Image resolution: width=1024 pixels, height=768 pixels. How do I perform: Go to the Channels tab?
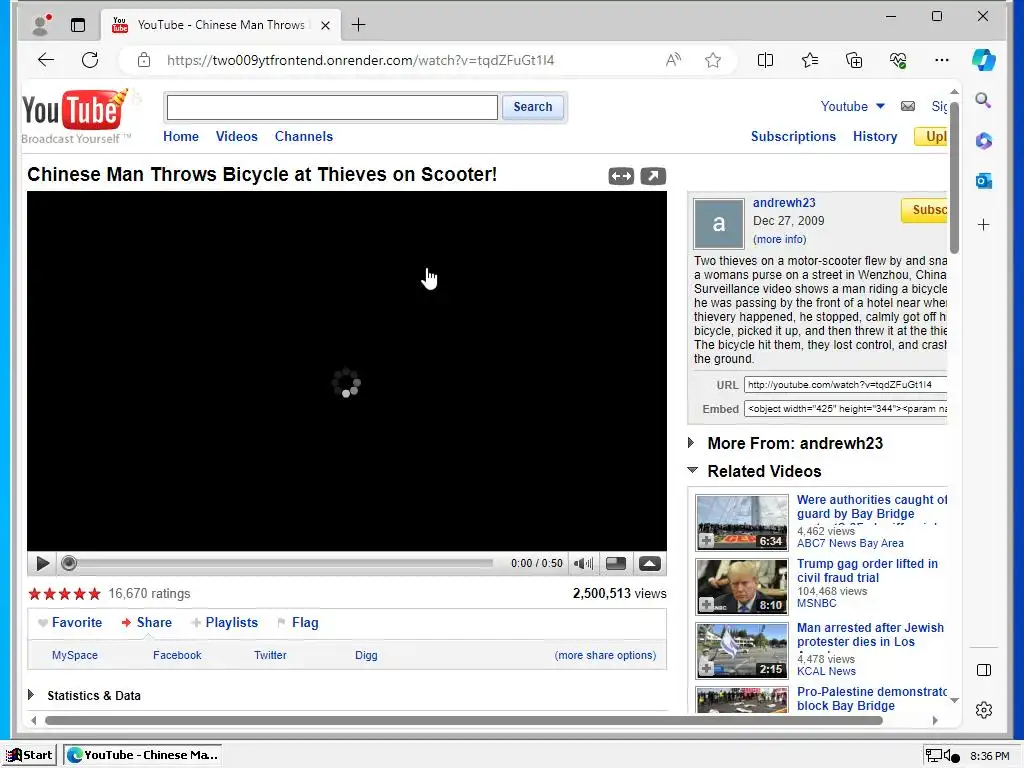[304, 136]
